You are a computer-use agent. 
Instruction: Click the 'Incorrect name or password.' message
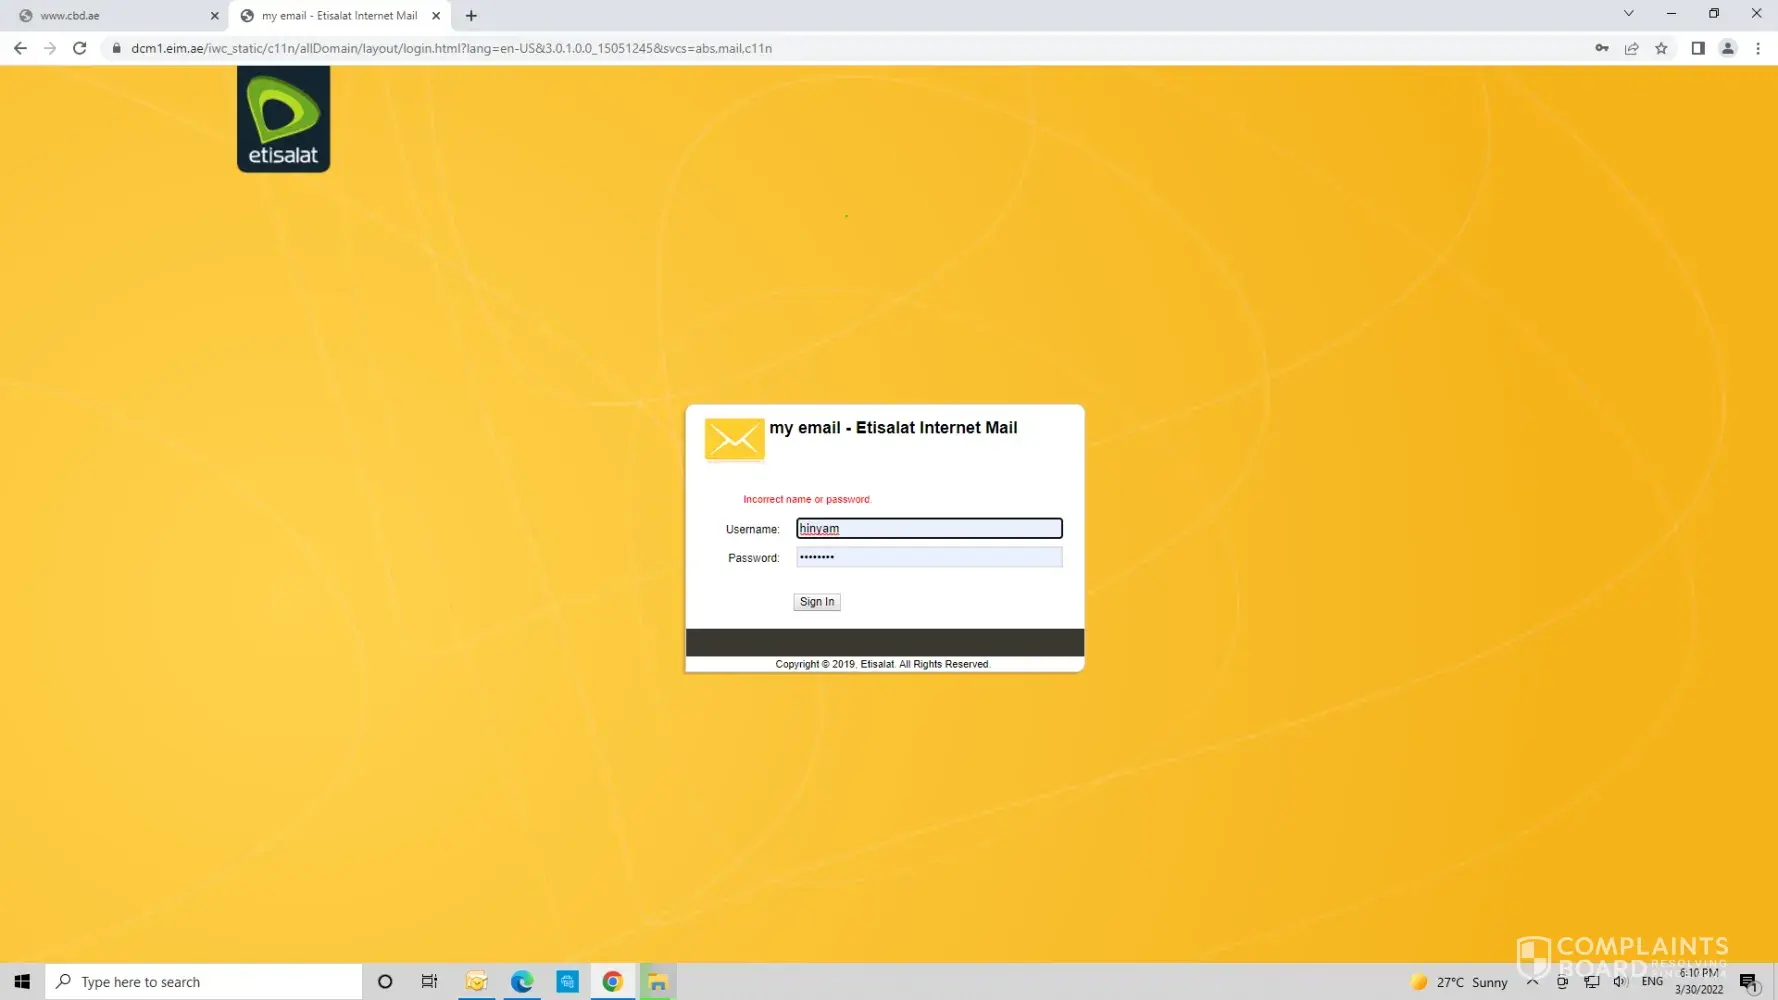pos(807,499)
